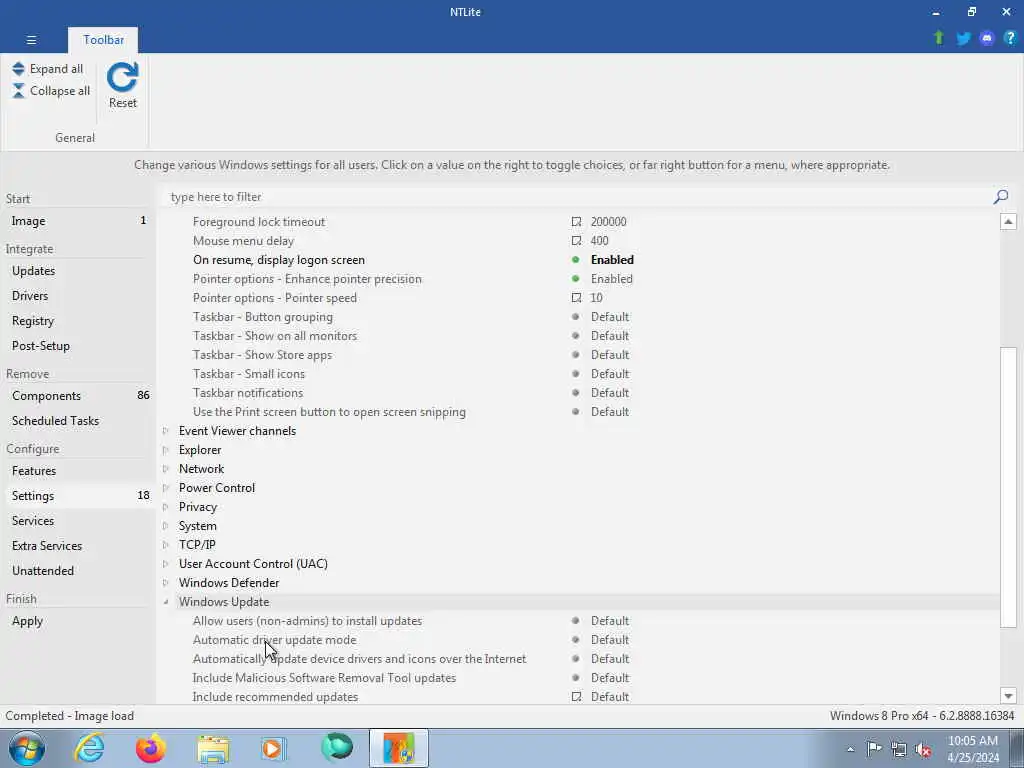
Task: Toggle Enhance pointer precision Enabled value
Action: point(611,279)
